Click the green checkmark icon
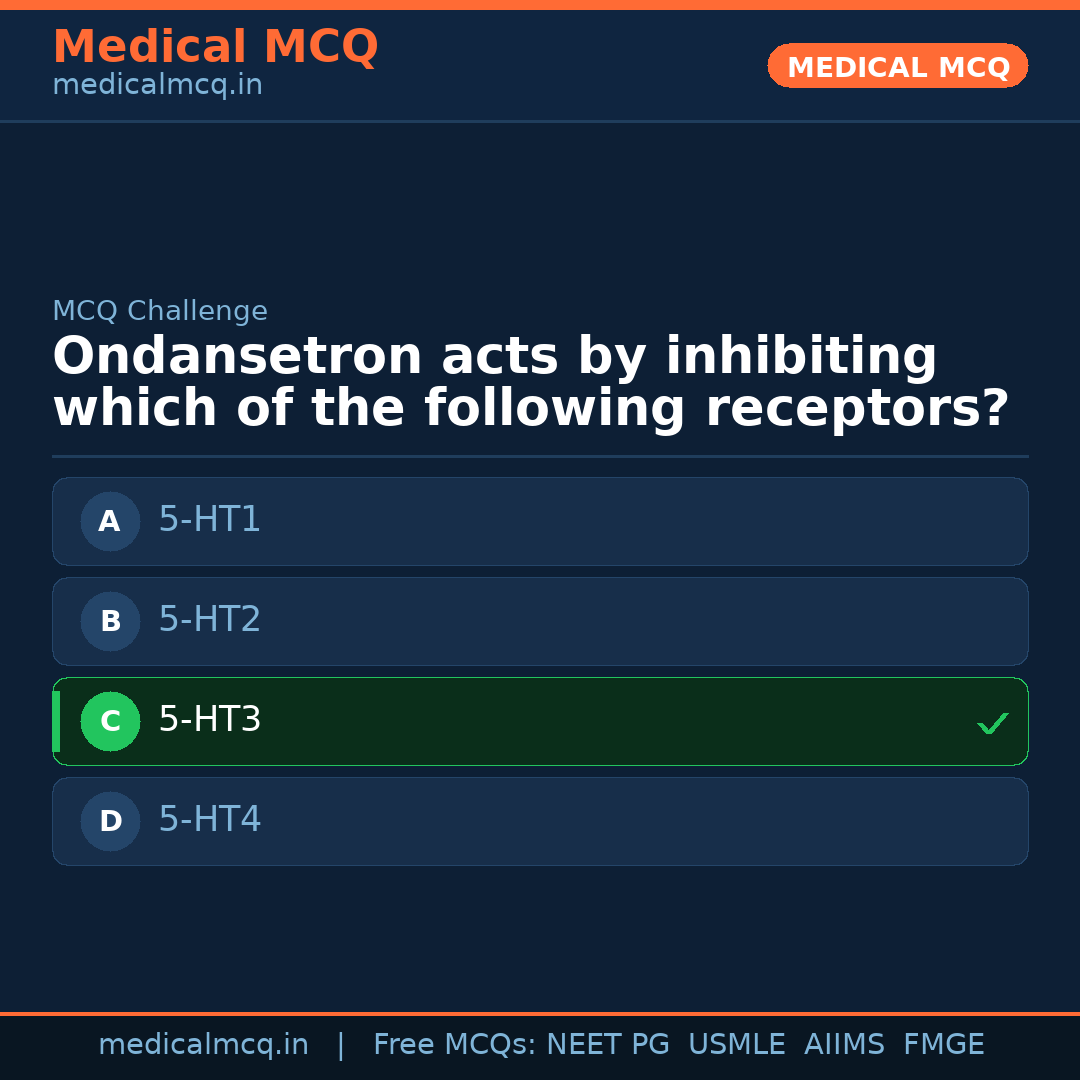The height and width of the screenshot is (1080, 1080). point(992,723)
